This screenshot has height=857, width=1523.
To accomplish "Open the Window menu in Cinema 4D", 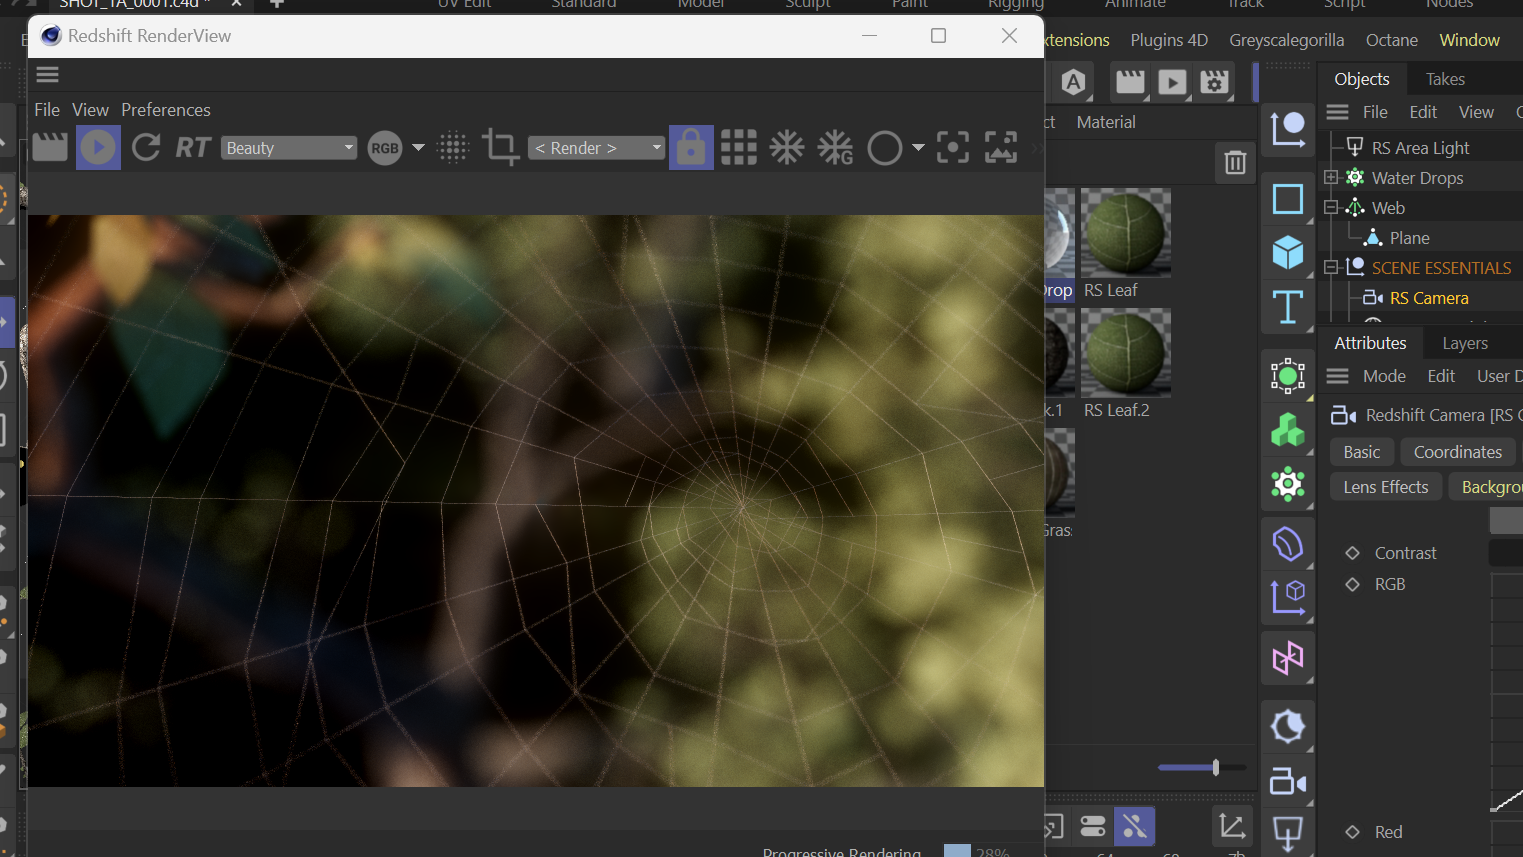I will point(1469,40).
